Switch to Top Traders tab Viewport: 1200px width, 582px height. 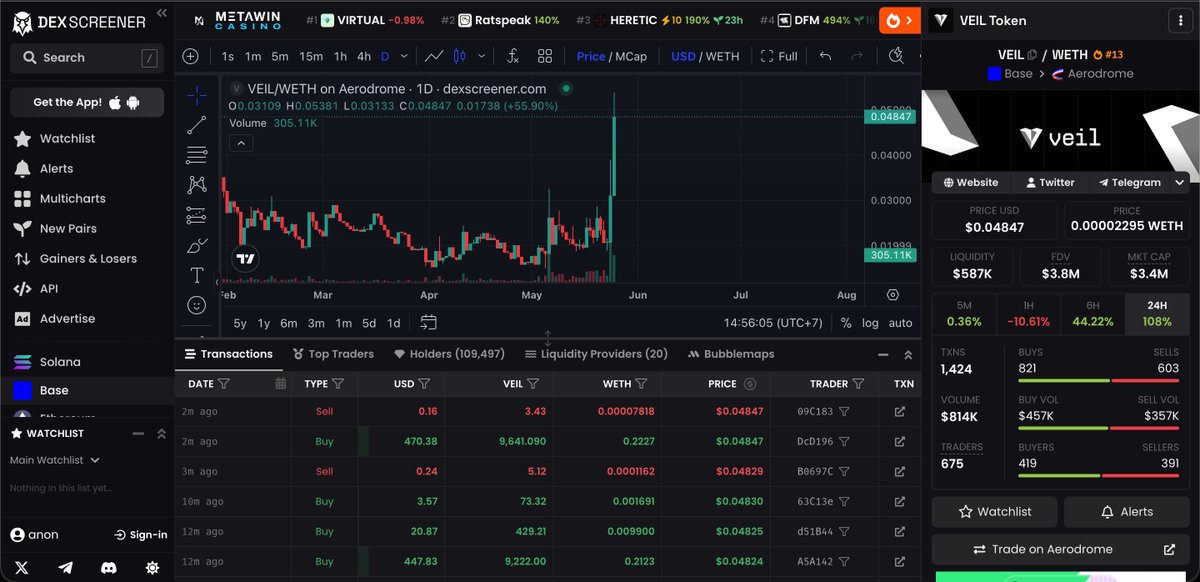click(333, 354)
